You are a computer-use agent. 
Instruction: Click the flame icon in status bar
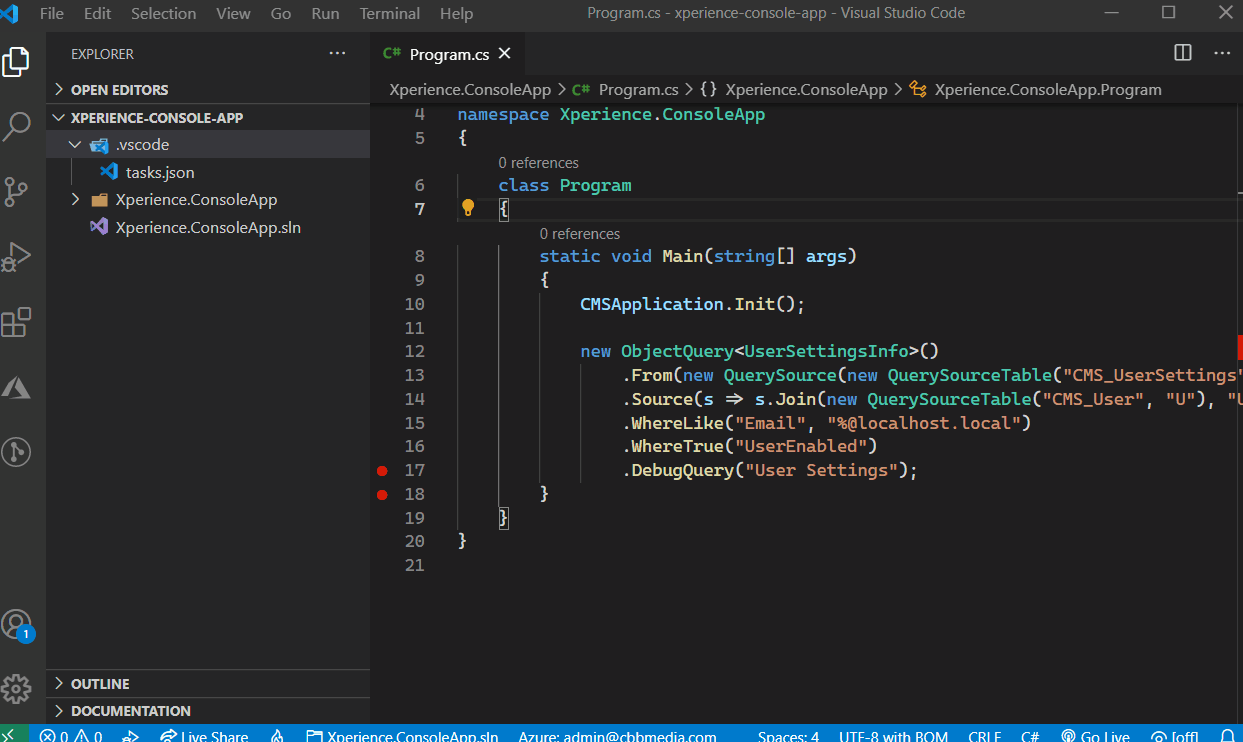tap(278, 736)
